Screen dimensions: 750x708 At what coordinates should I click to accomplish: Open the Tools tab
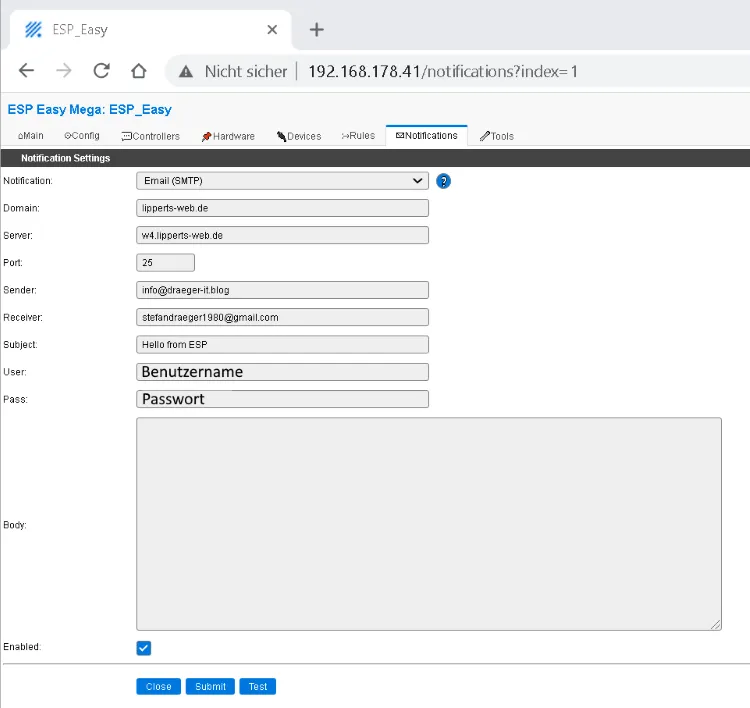(497, 136)
